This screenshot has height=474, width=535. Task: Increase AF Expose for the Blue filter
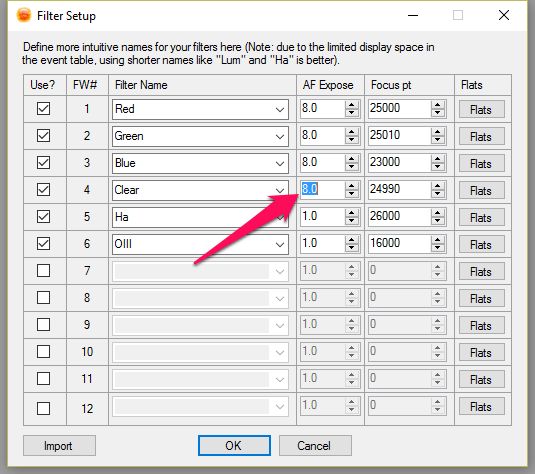tap(351, 159)
